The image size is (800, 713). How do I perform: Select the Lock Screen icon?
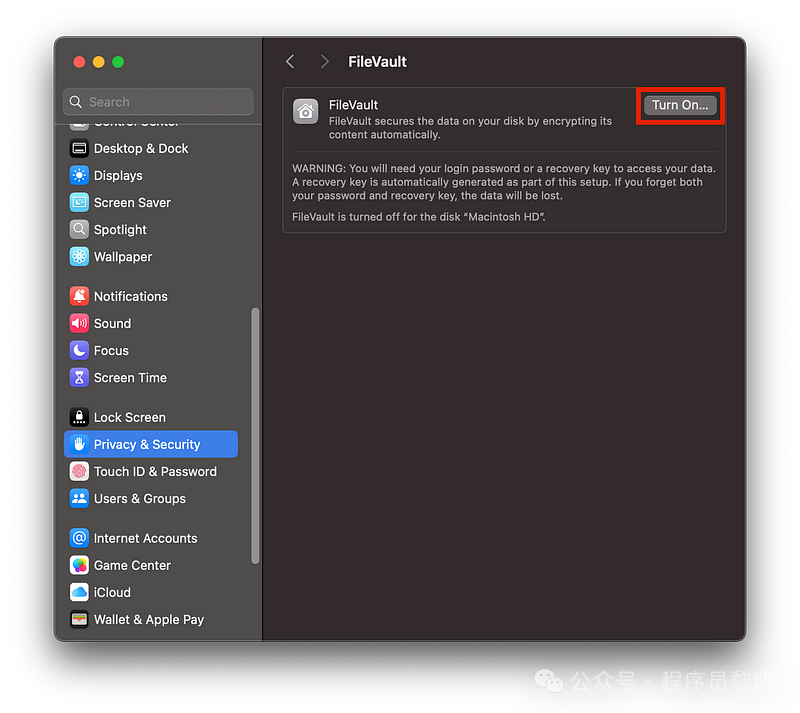click(79, 417)
